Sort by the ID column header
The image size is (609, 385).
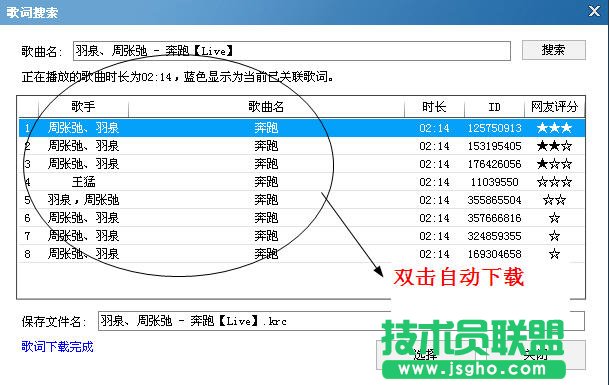(x=494, y=106)
